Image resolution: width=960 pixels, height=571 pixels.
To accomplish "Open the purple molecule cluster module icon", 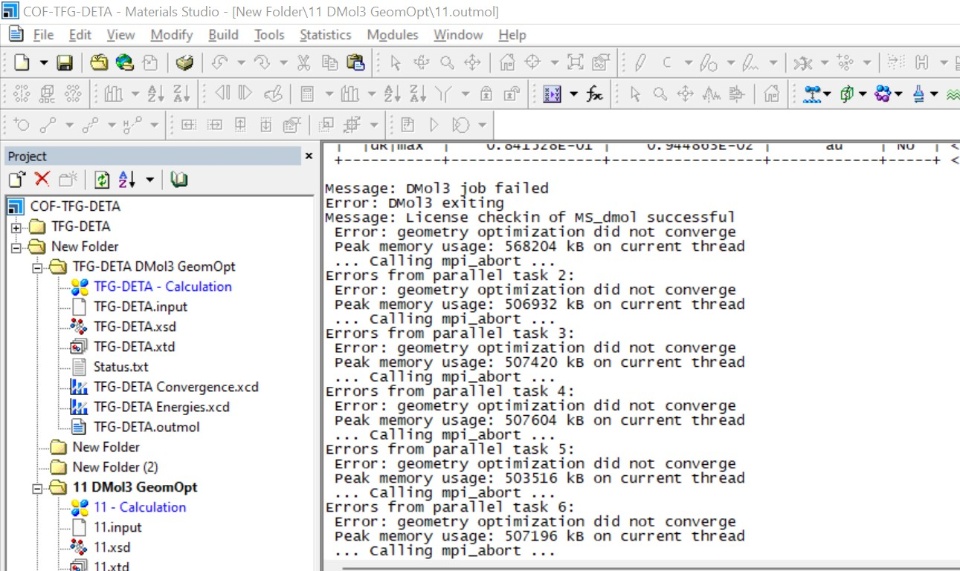I will point(882,94).
